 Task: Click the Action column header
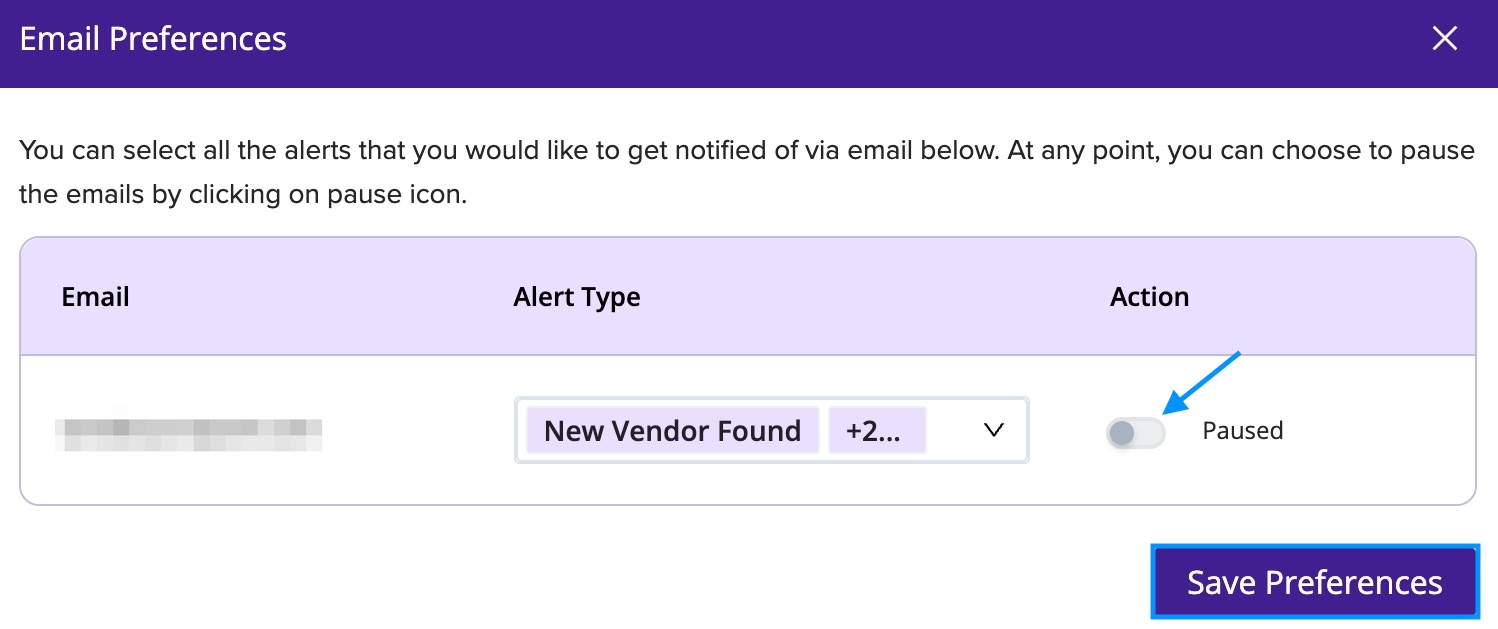[x=1149, y=296]
